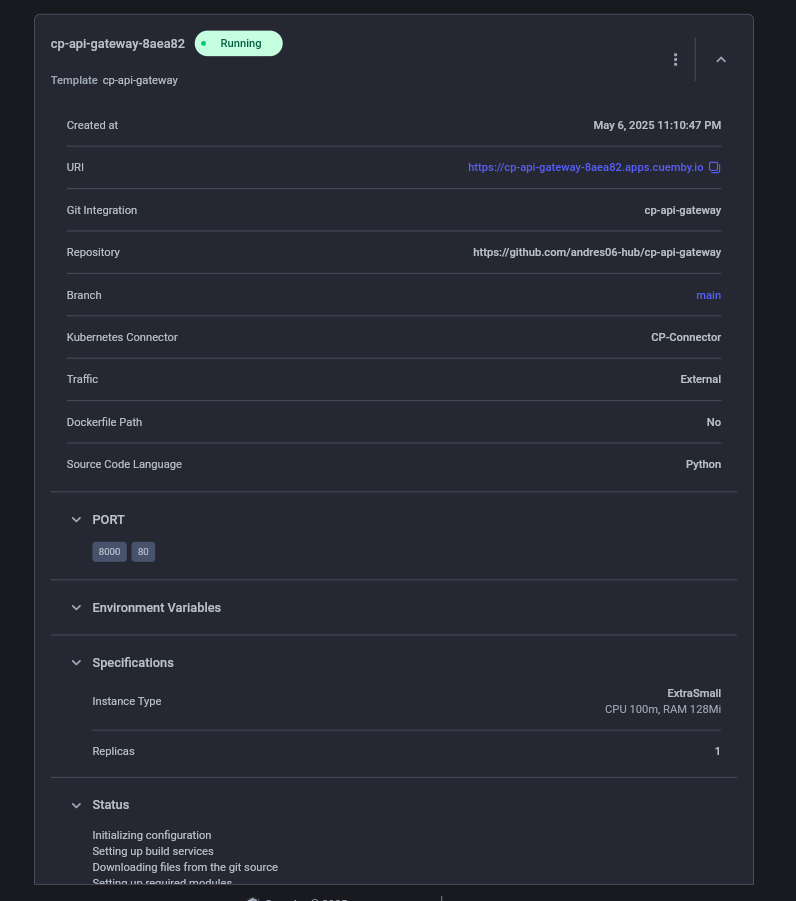This screenshot has height=901, width=796.
Task: Select the 80 port chip
Action: point(143,551)
